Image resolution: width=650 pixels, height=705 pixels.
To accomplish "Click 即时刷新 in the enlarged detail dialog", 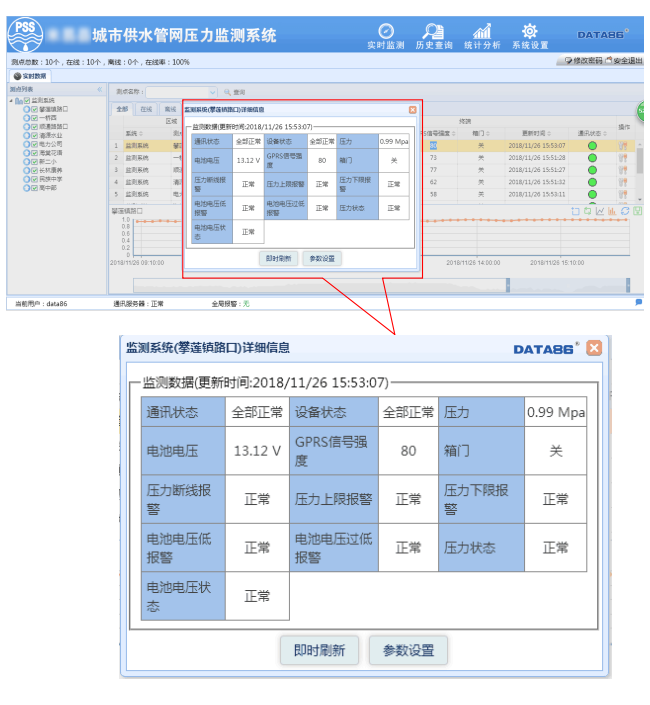I will tap(319, 650).
